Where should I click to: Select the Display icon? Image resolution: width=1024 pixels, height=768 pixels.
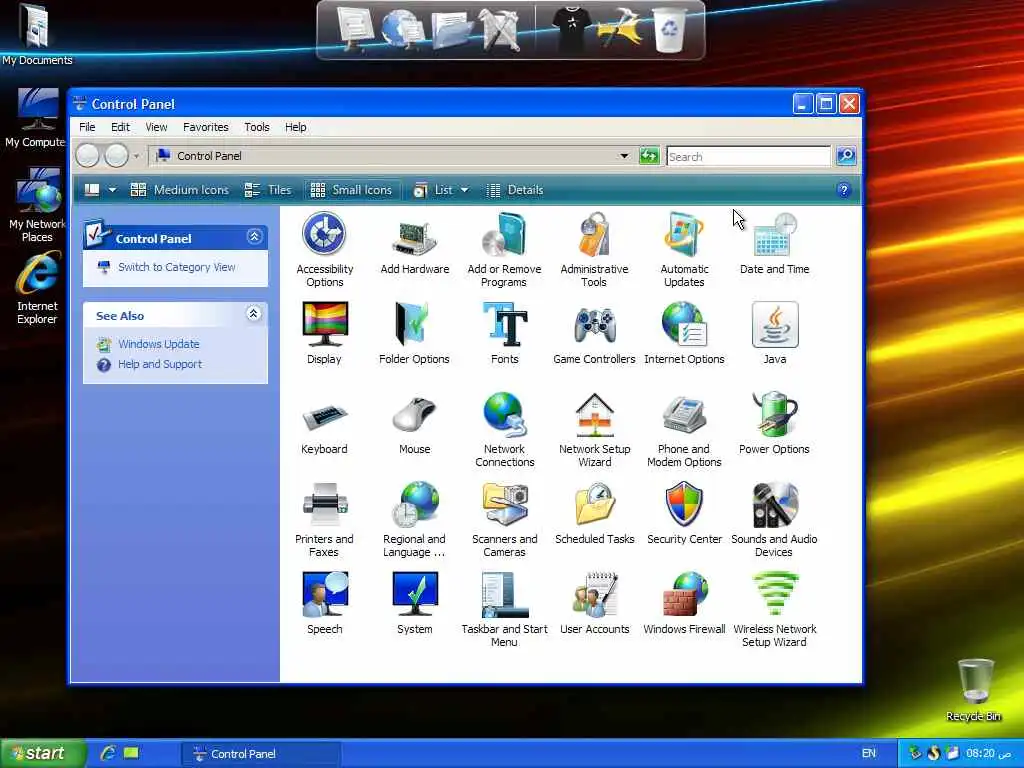(325, 333)
